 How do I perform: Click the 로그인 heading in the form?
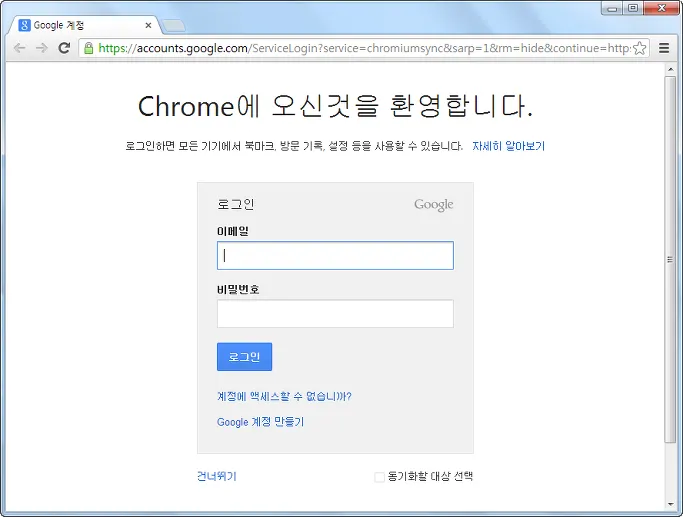point(236,204)
